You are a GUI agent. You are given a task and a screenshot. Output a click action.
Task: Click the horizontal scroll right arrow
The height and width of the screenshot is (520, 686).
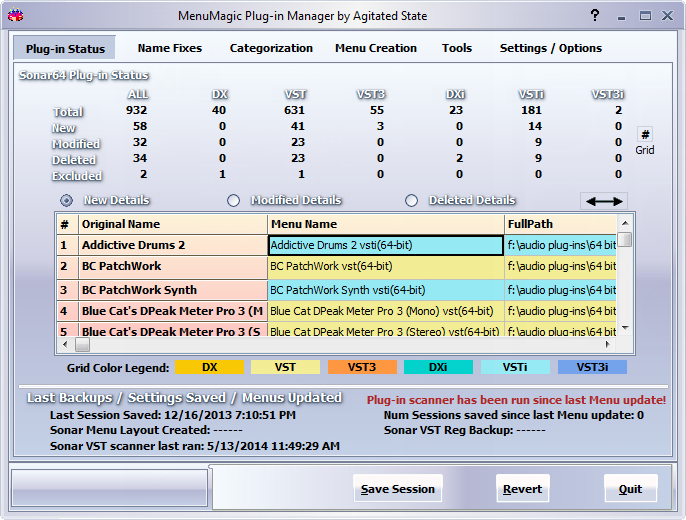(608, 345)
